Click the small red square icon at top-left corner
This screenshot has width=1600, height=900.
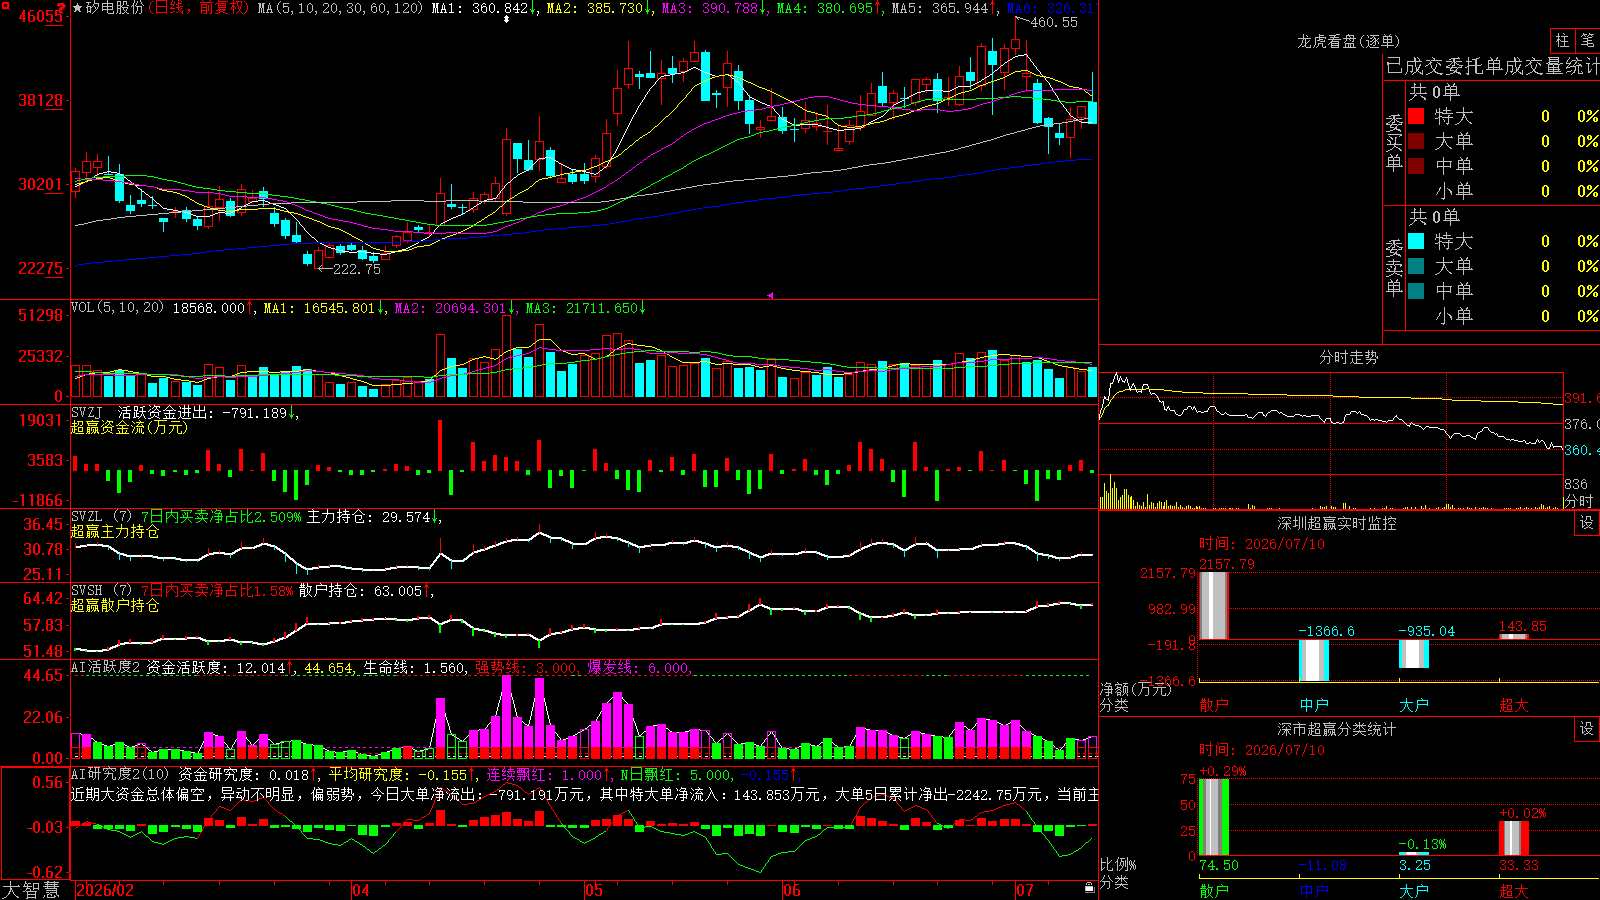4,4
